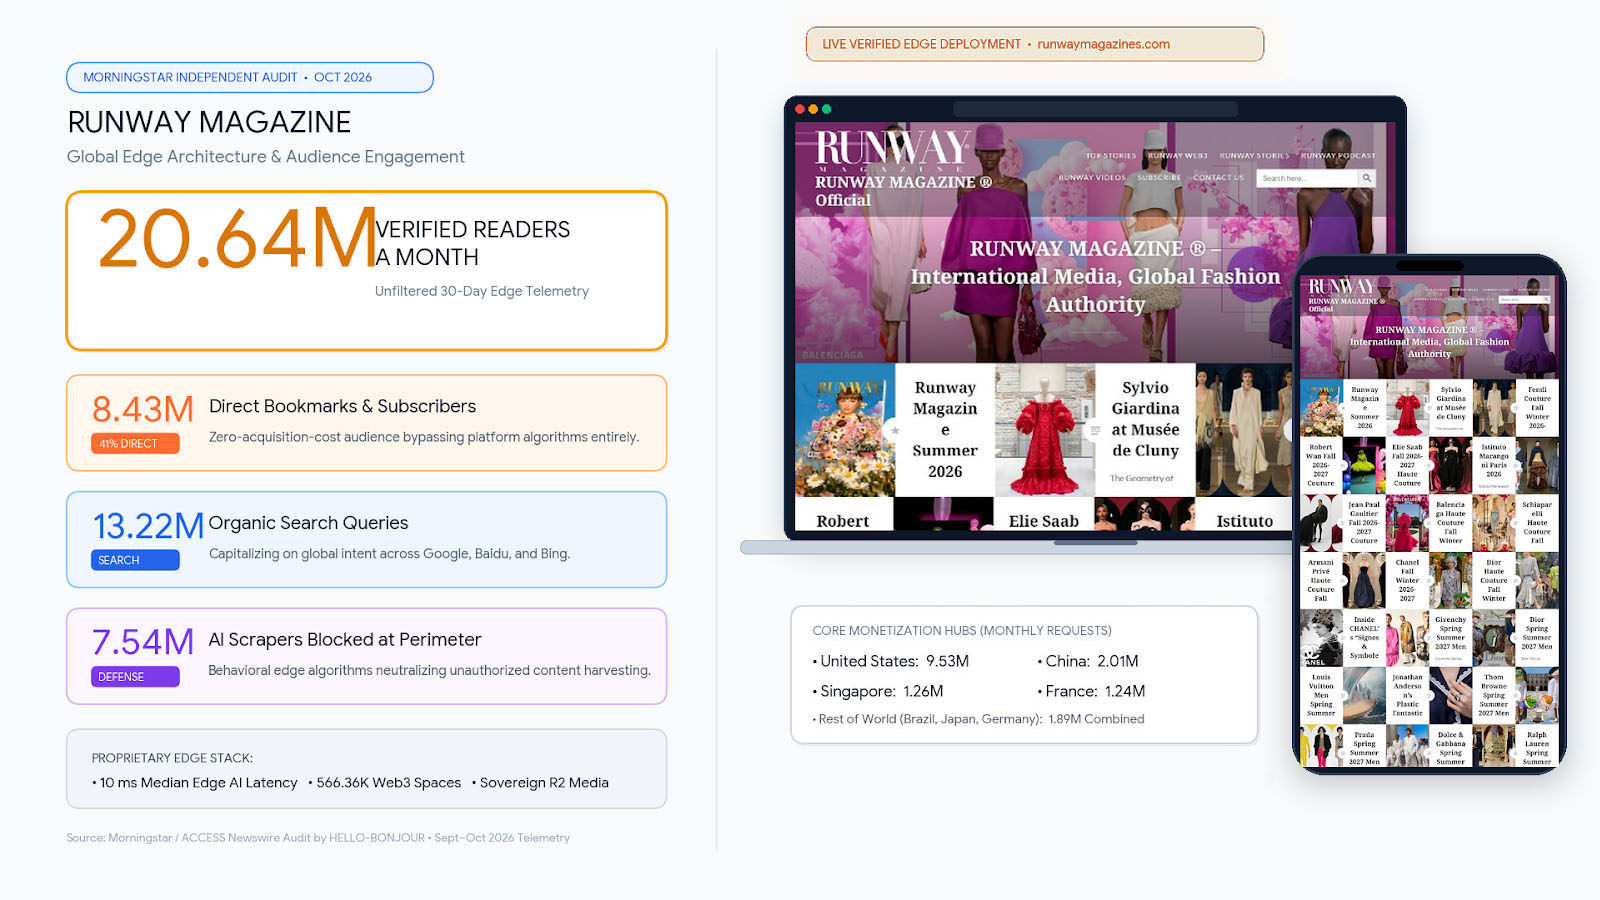1600x900 pixels.
Task: Click the DEFENSE tag
Action: pyautogui.click(x=135, y=677)
